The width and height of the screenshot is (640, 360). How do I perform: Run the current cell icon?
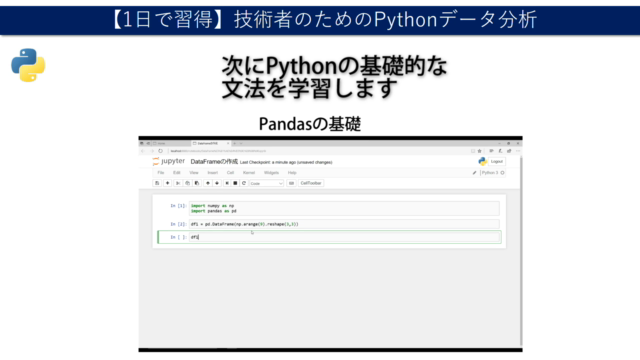click(227, 183)
